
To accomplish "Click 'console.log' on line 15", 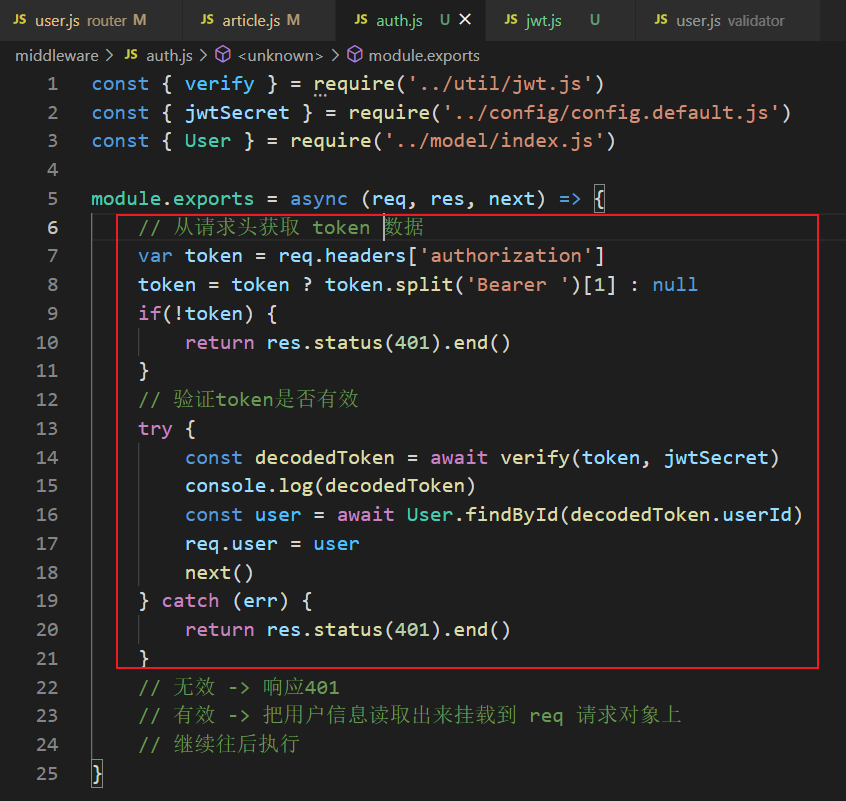I will [249, 487].
